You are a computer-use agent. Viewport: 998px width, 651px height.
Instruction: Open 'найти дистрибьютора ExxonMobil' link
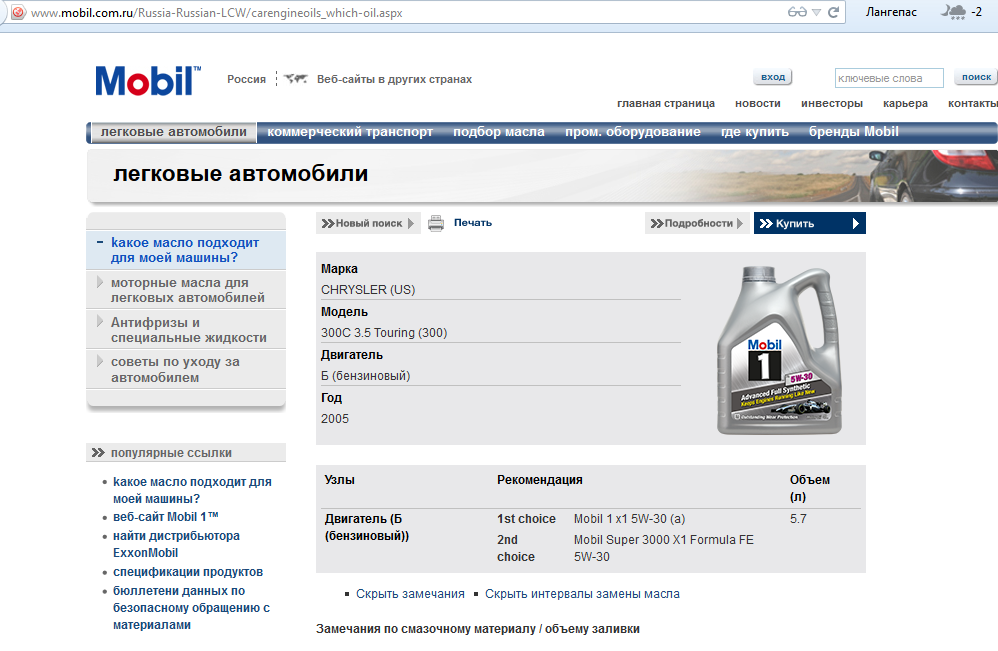tap(176, 544)
